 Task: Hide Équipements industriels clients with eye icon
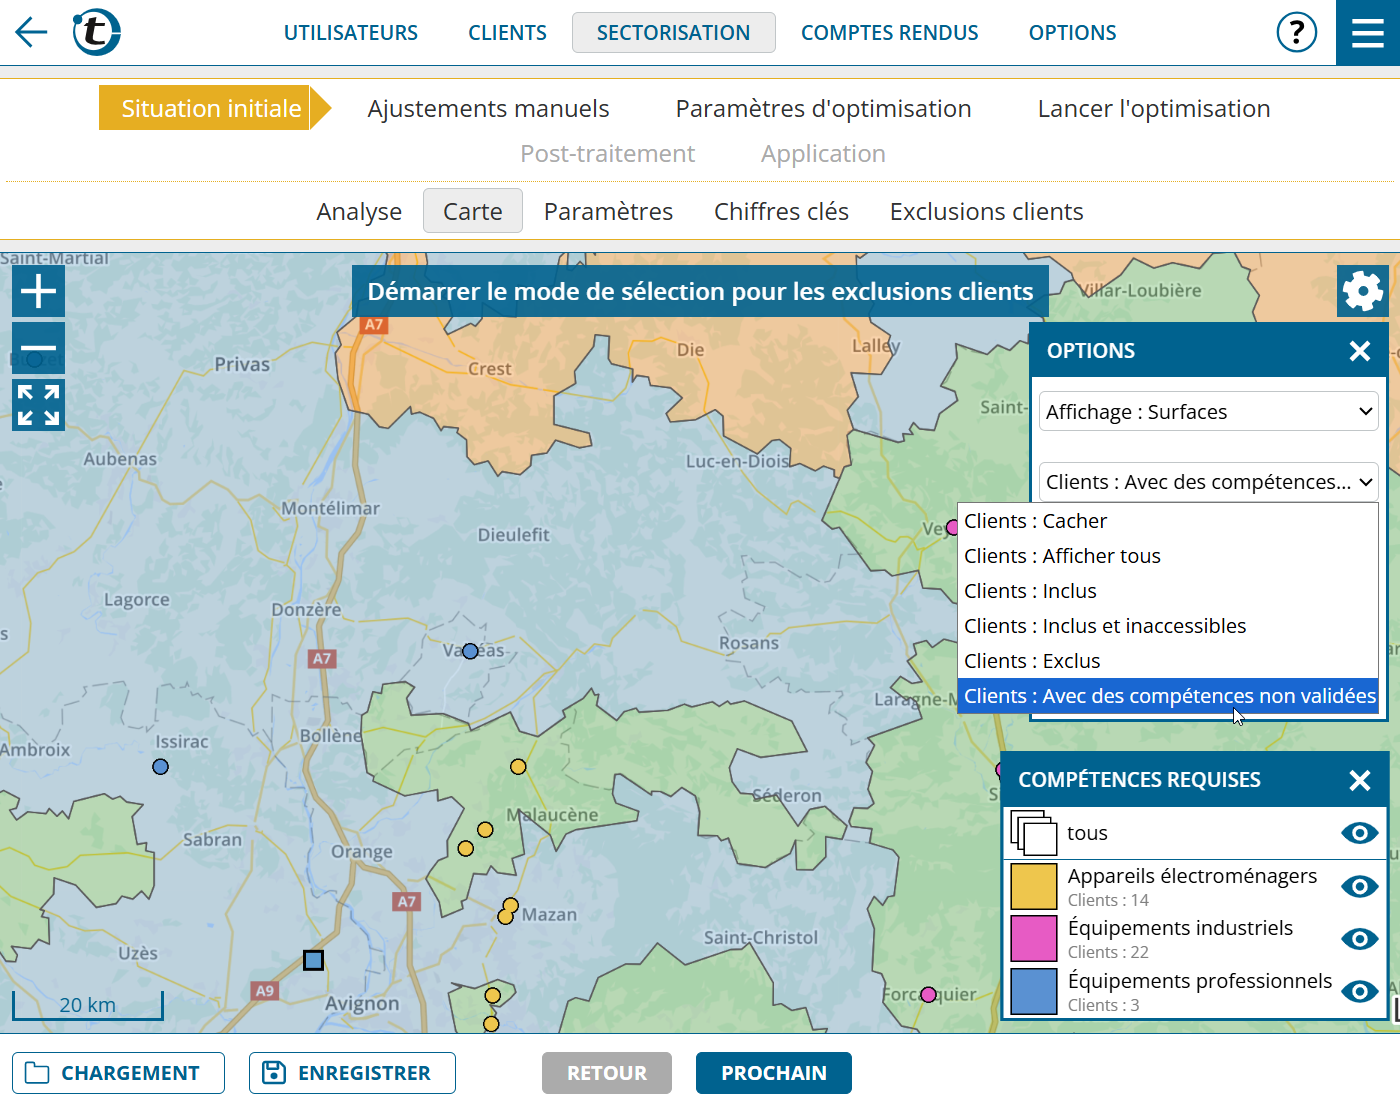tap(1359, 939)
